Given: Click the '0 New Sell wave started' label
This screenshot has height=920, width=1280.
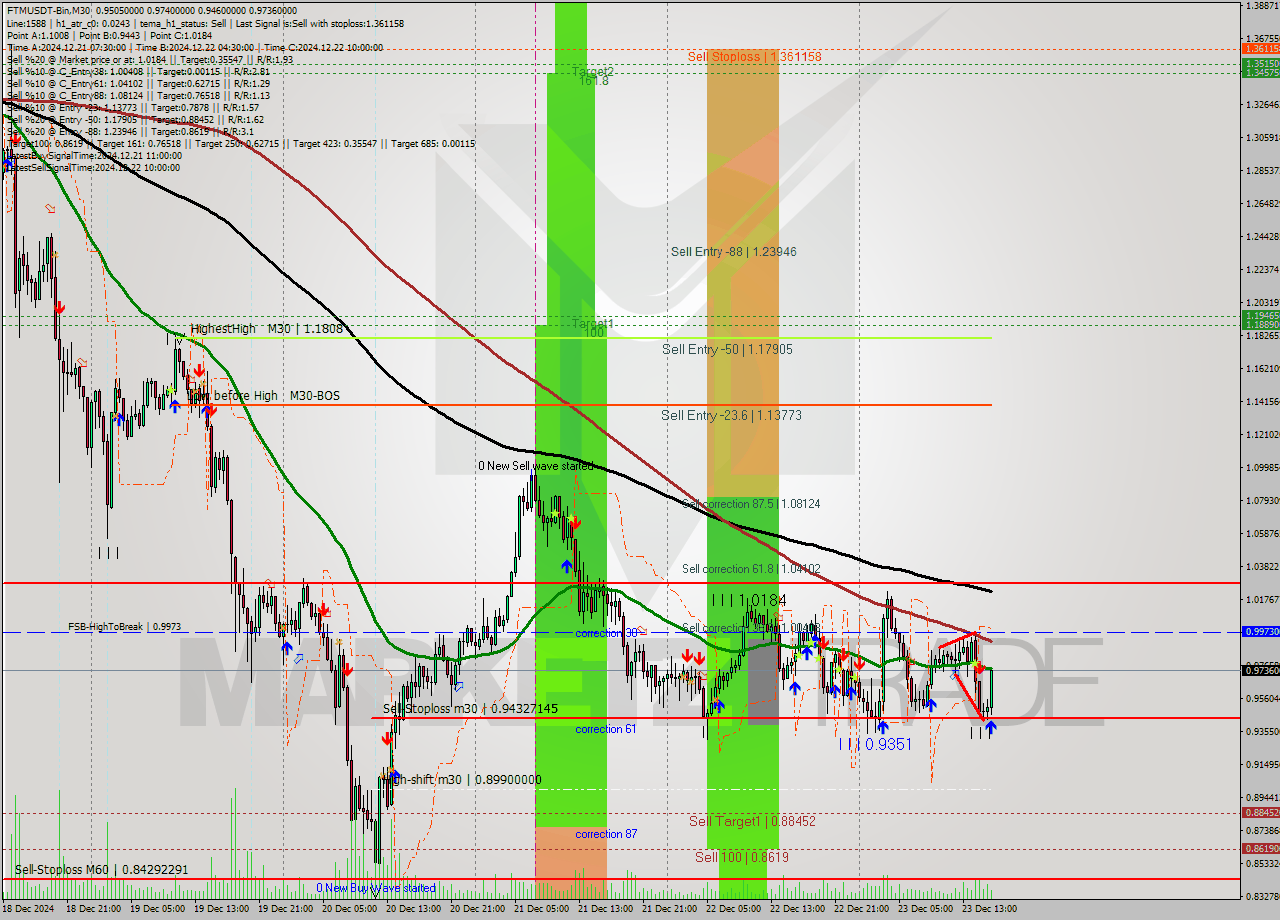Looking at the screenshot, I should click(535, 466).
